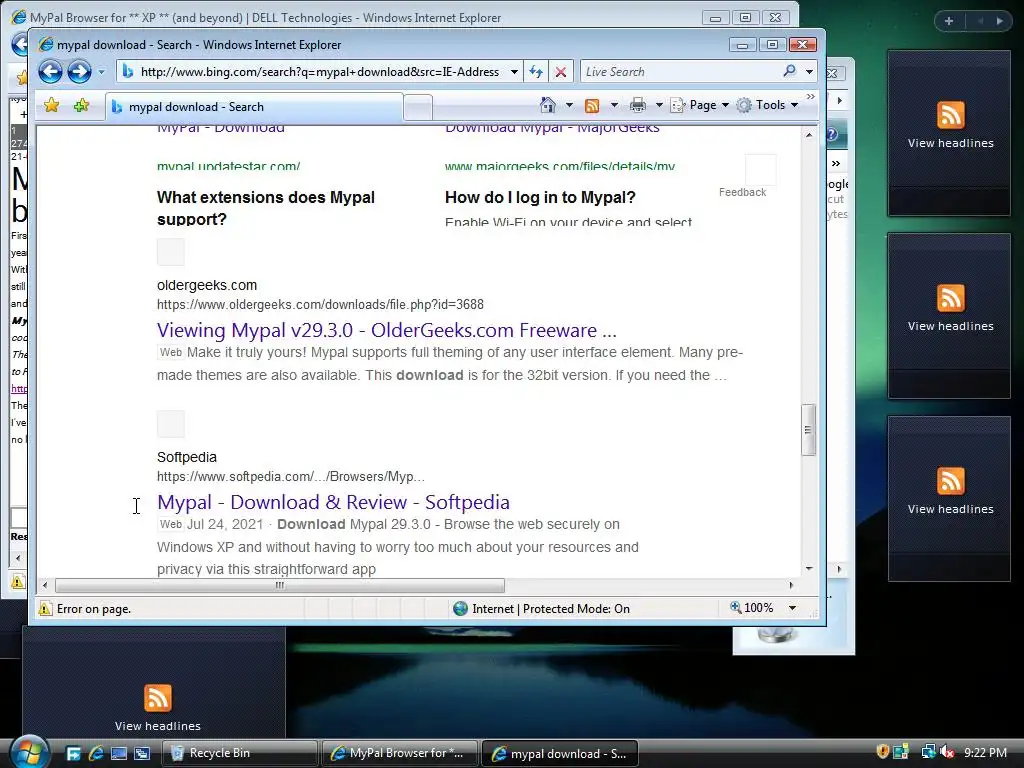
Task: Click the Softpedia site favicon placeholder
Action: 170,424
